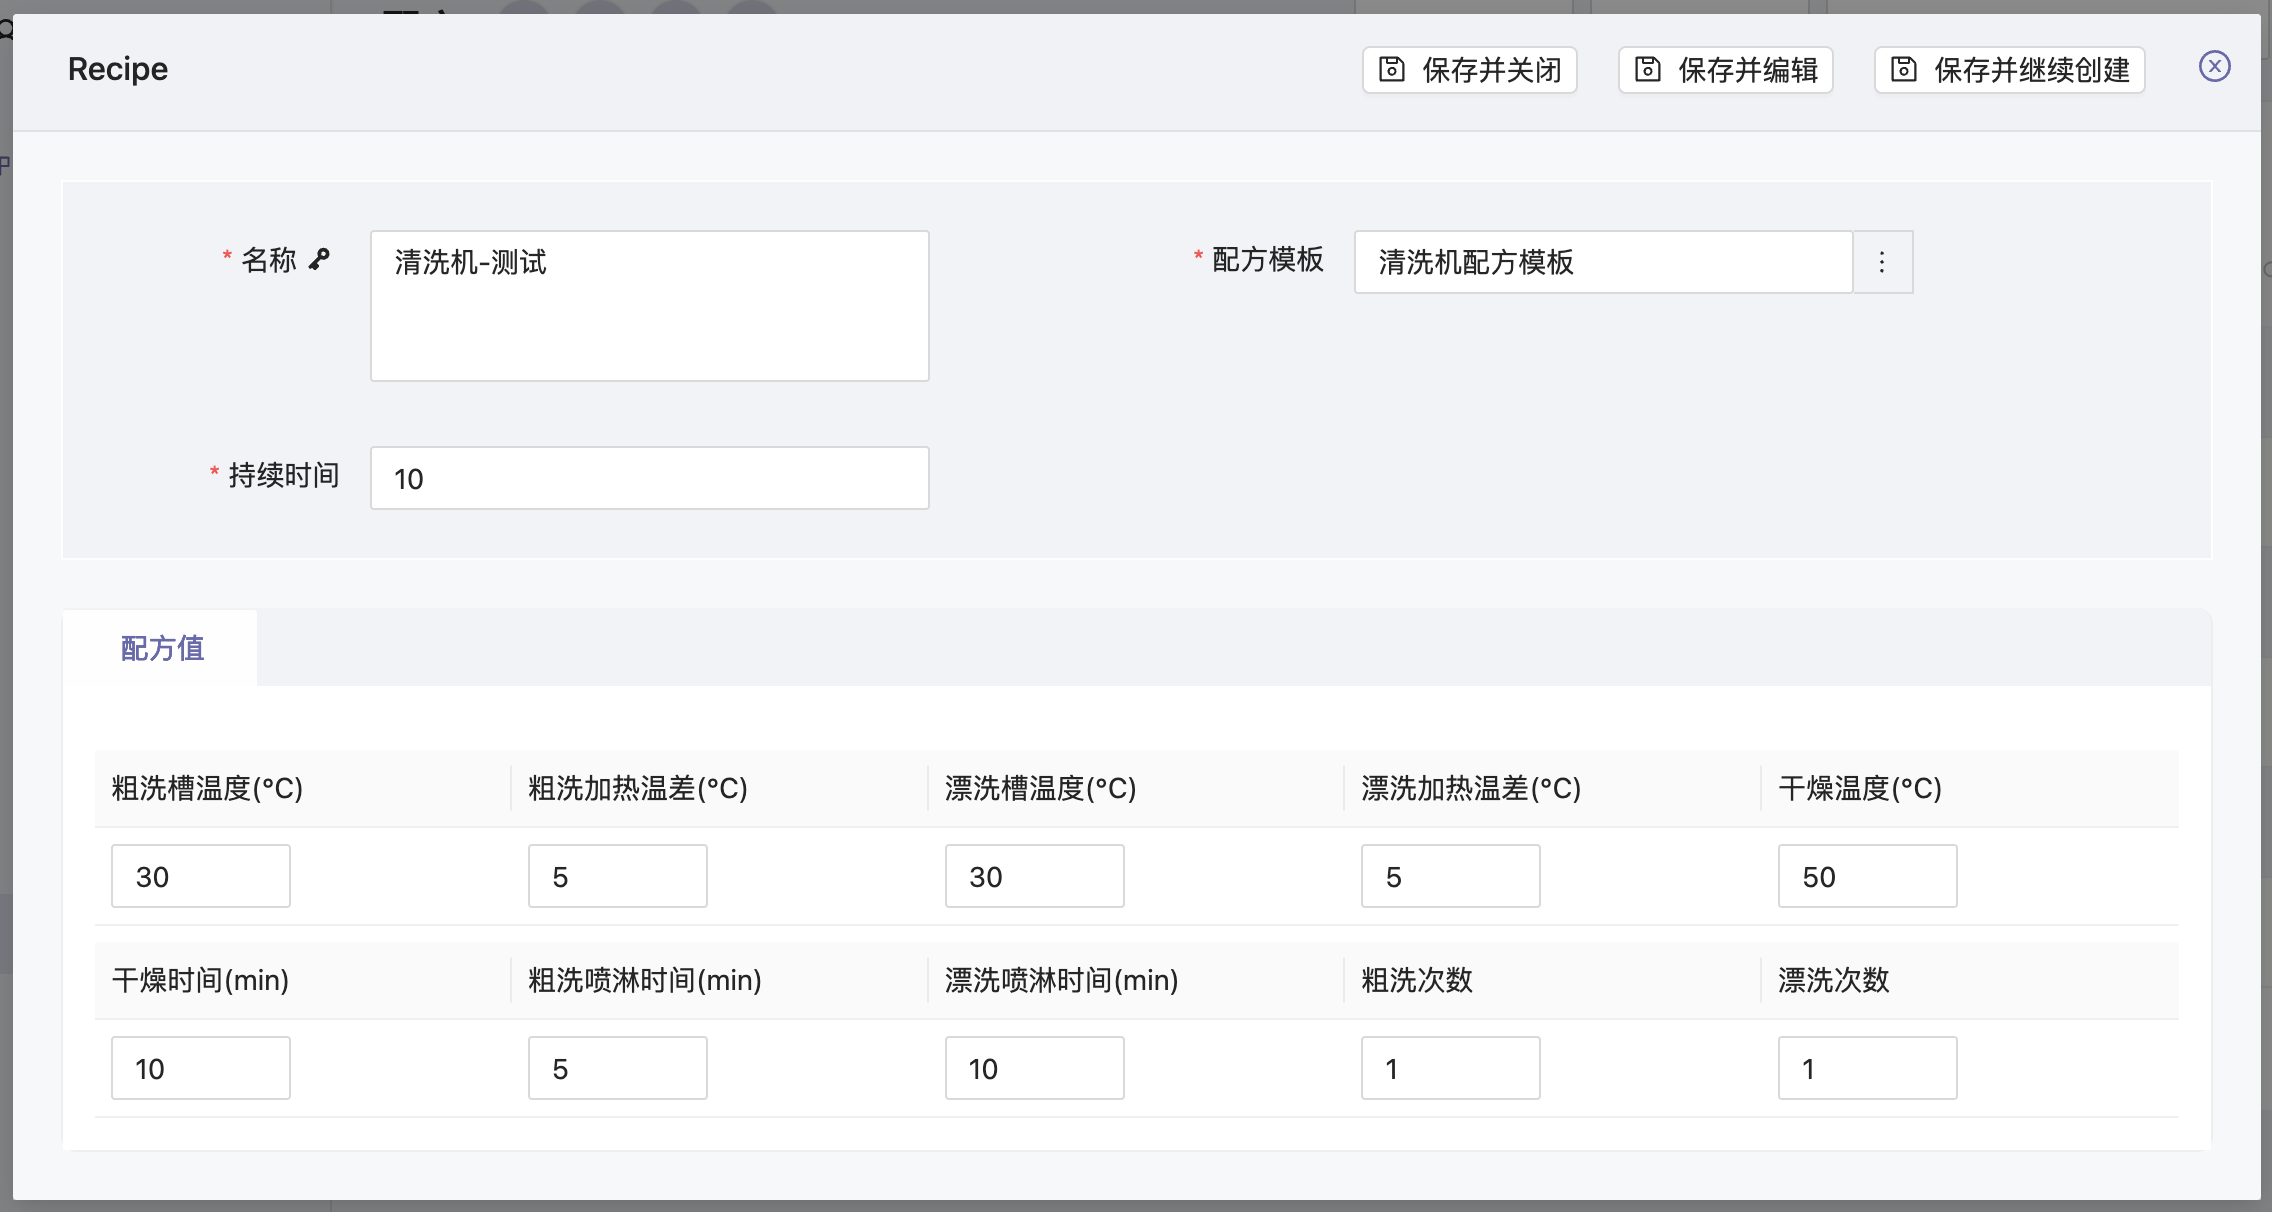Open the three-dot menu beside 配方模板
Viewport: 2272px width, 1212px height.
[1882, 262]
